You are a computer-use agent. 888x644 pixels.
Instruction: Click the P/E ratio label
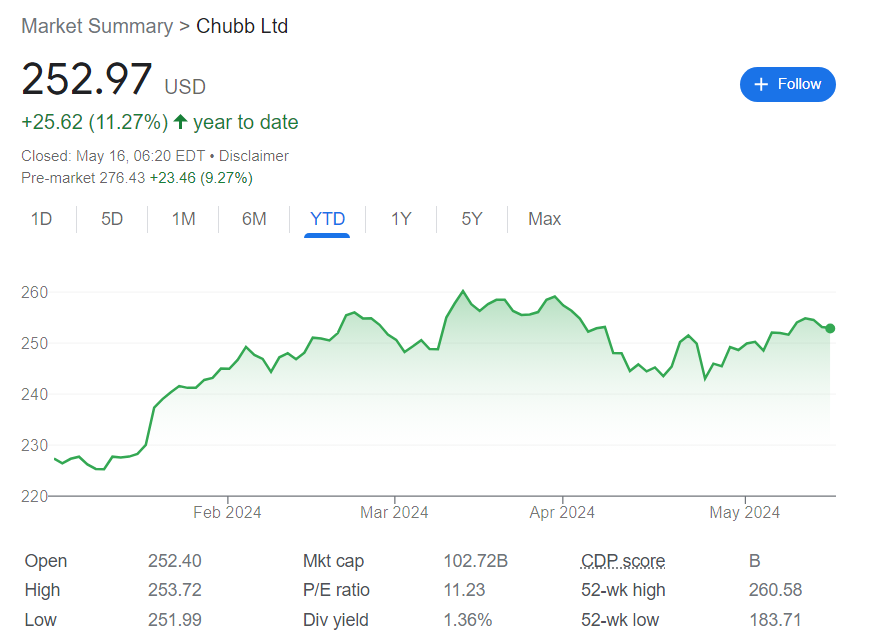(336, 590)
